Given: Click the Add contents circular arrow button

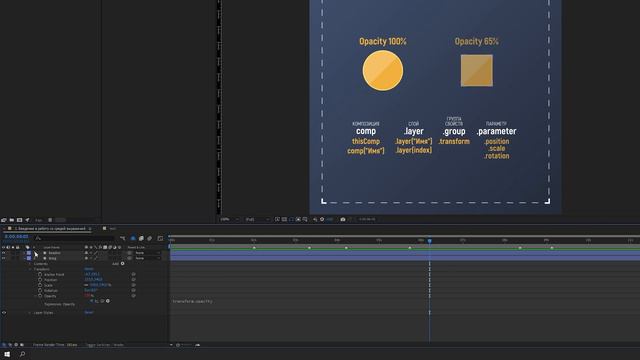Looking at the screenshot, I should (x=122, y=264).
